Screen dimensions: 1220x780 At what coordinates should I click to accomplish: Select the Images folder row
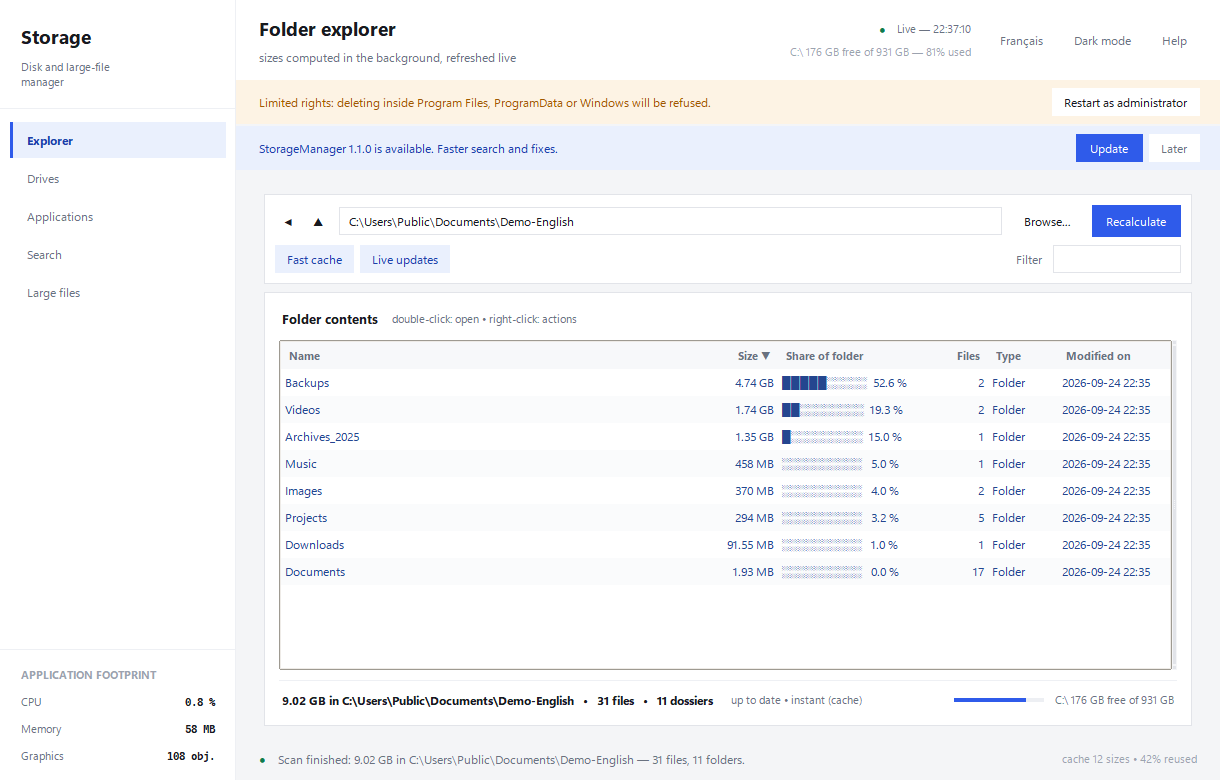(725, 491)
